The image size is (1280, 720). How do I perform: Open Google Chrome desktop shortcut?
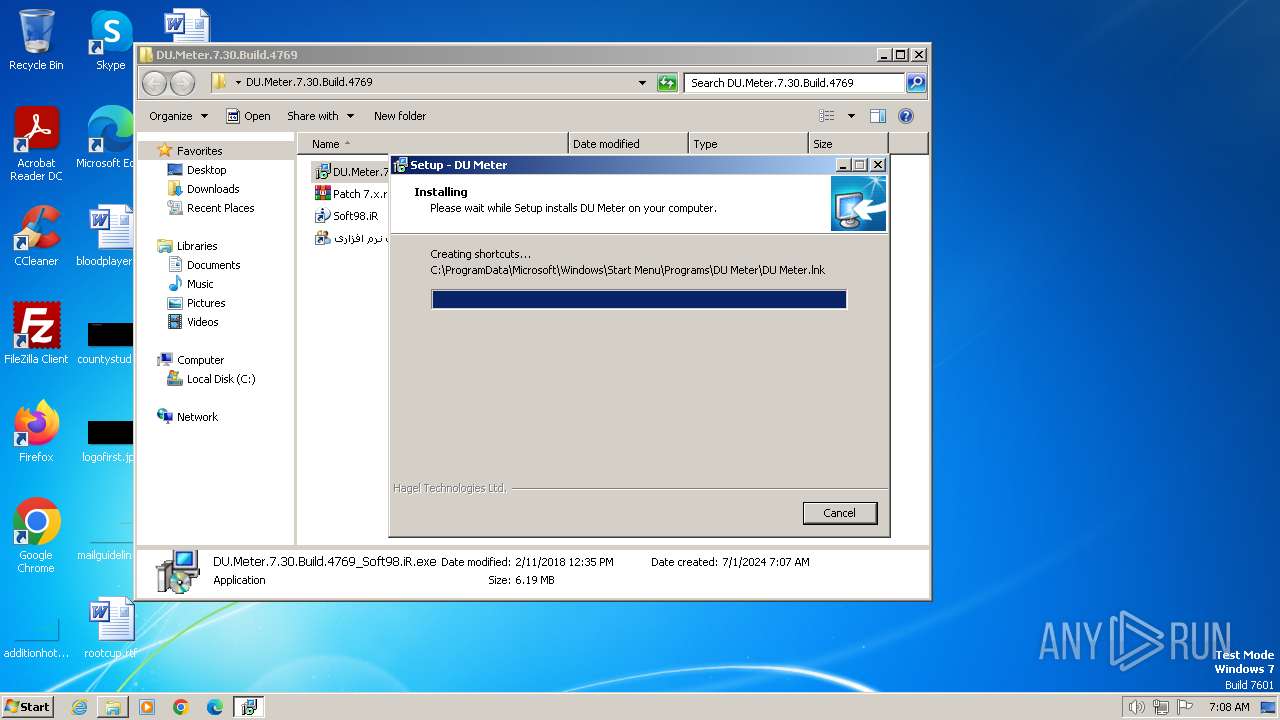[36, 535]
